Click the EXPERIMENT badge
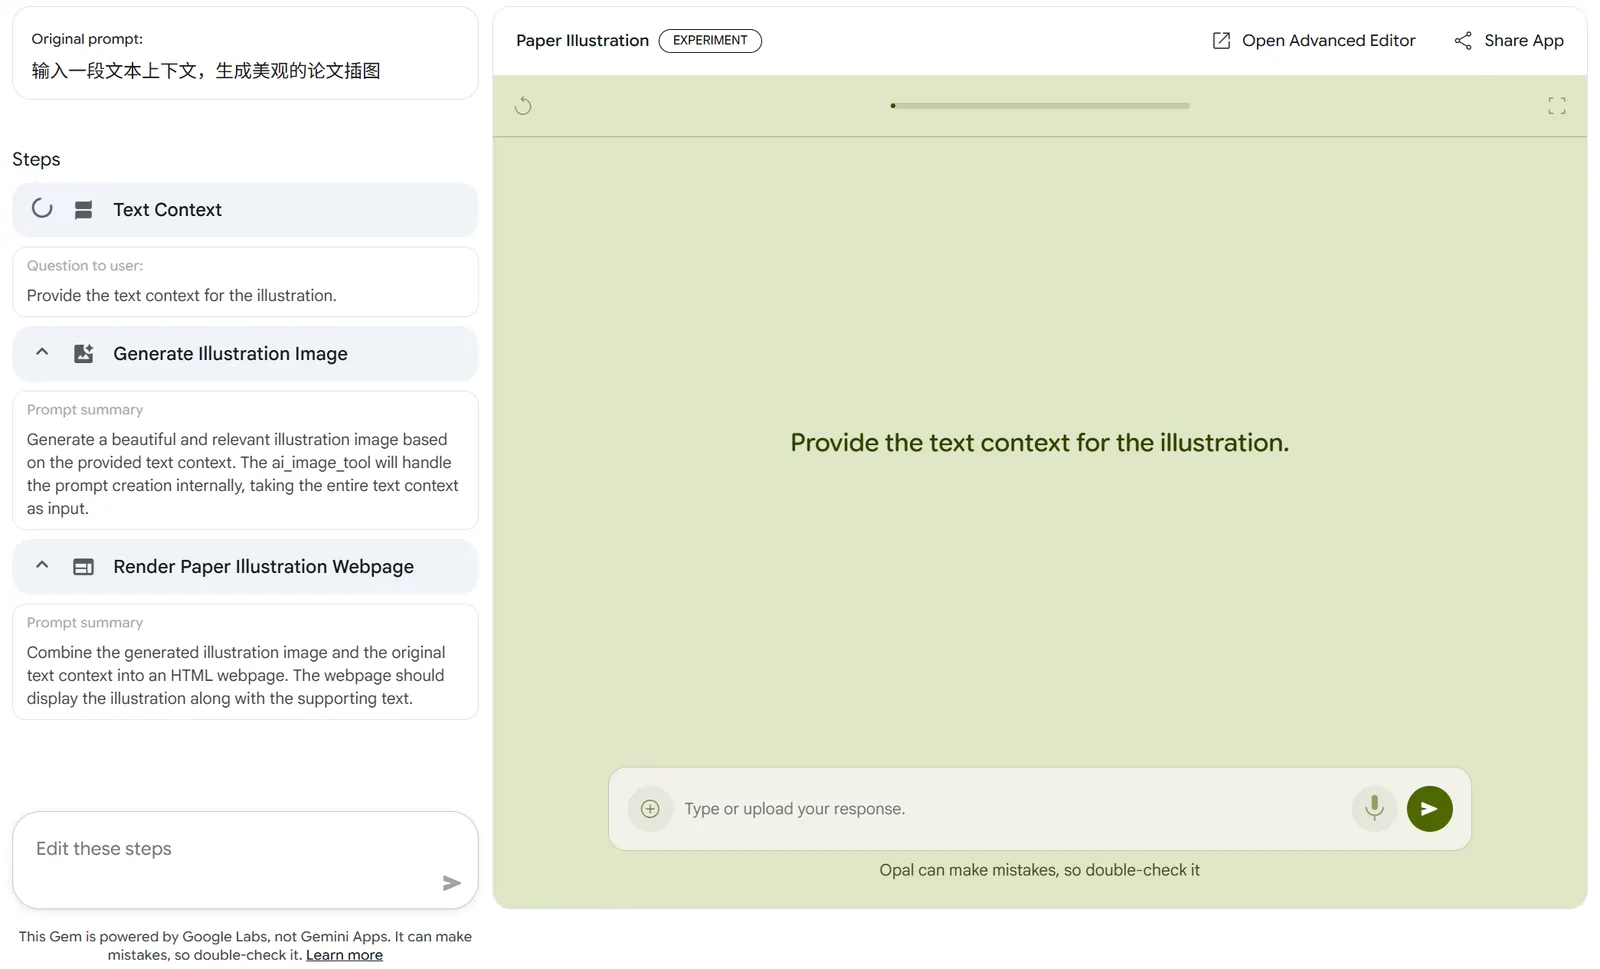1600x969 pixels. click(x=710, y=41)
